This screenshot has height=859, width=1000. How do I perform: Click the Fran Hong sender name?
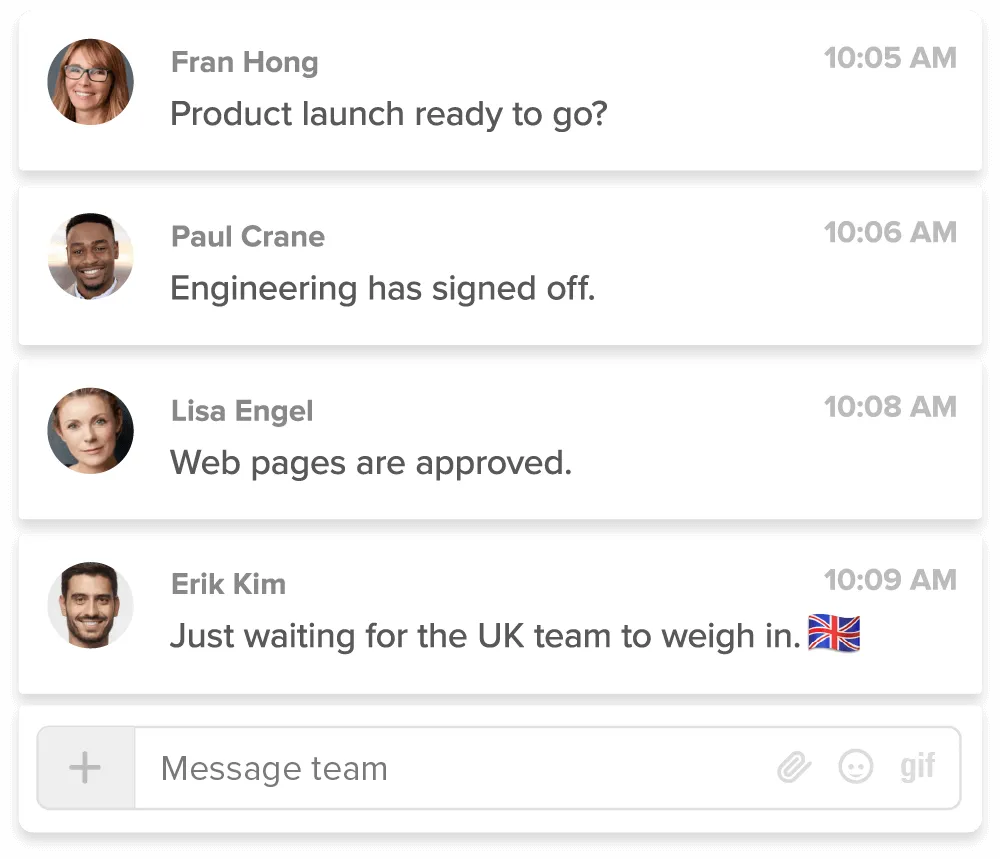tap(245, 62)
